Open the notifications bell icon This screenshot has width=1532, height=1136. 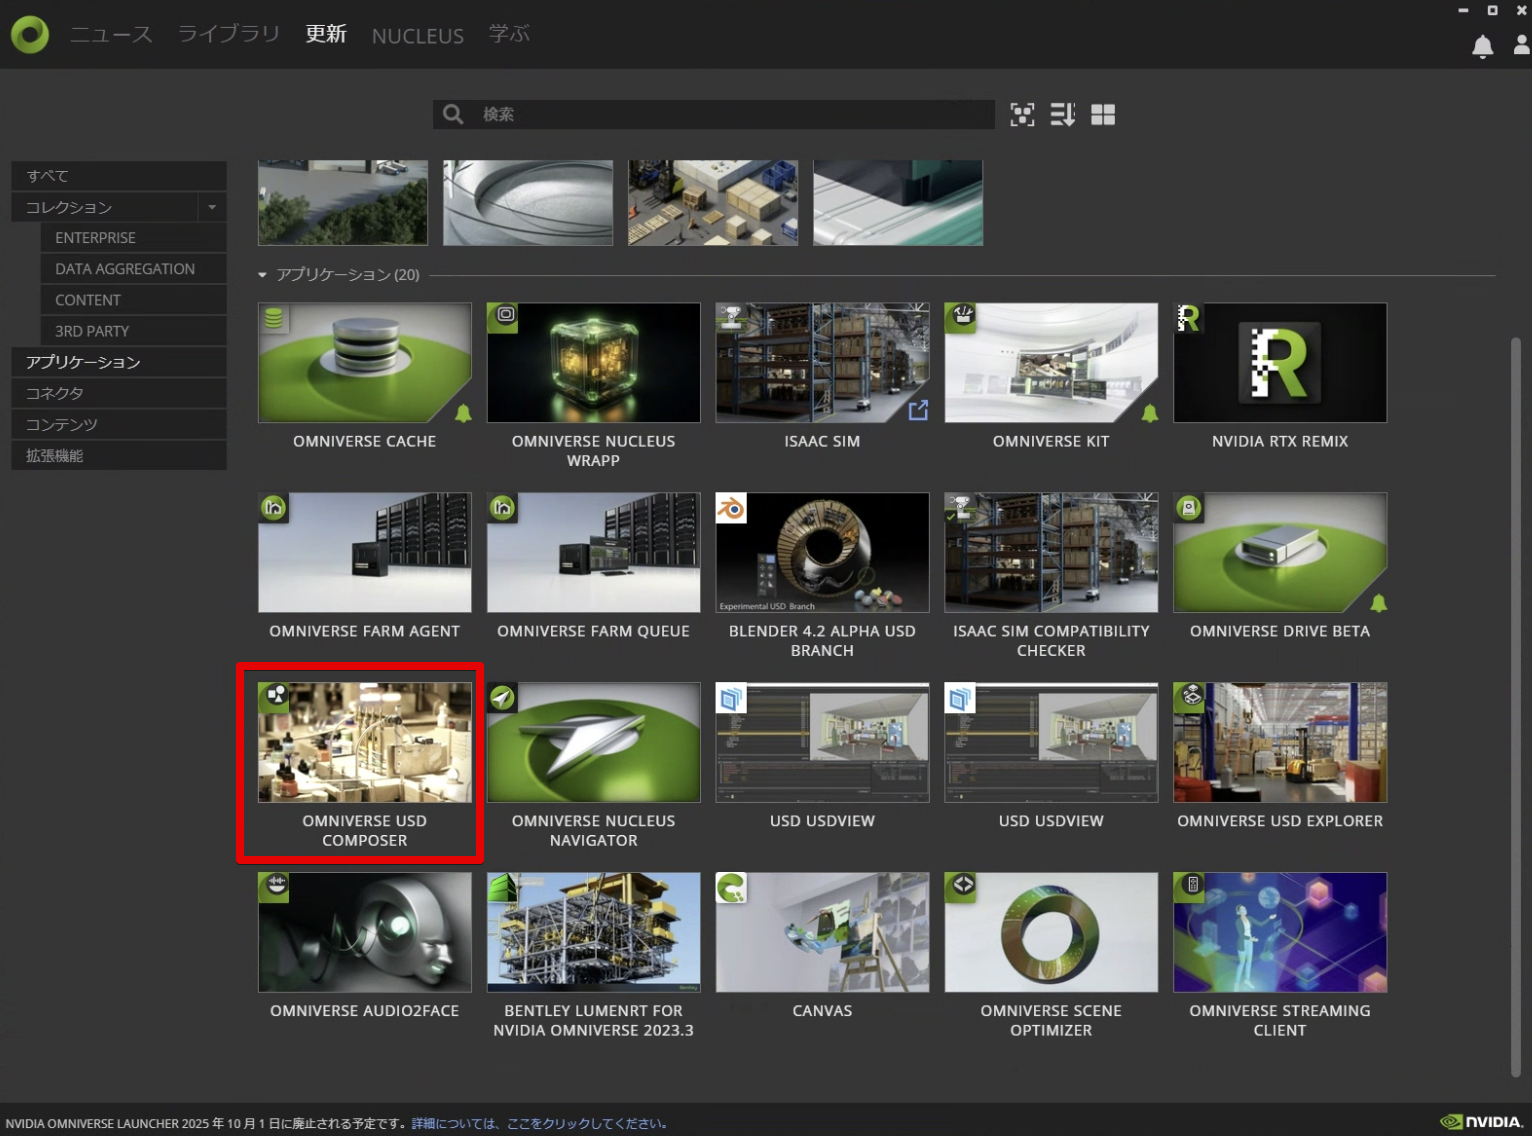click(x=1482, y=46)
